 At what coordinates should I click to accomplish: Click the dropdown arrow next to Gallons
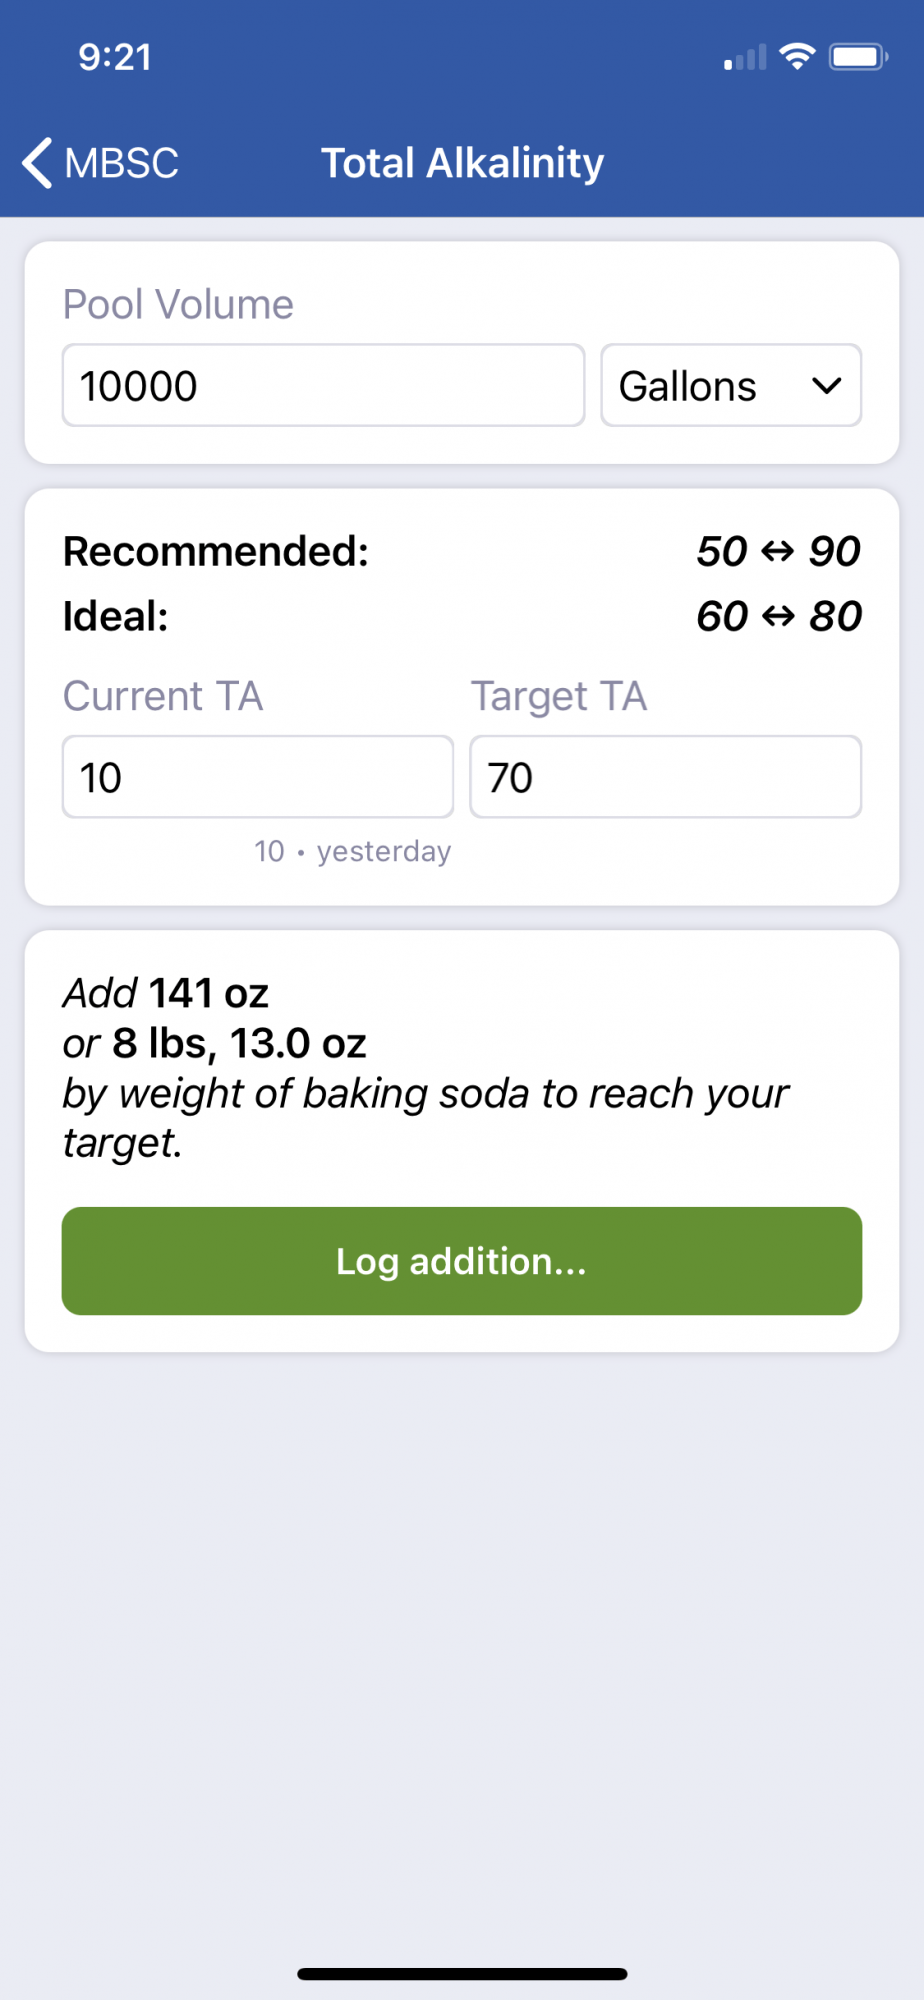[x=827, y=386]
